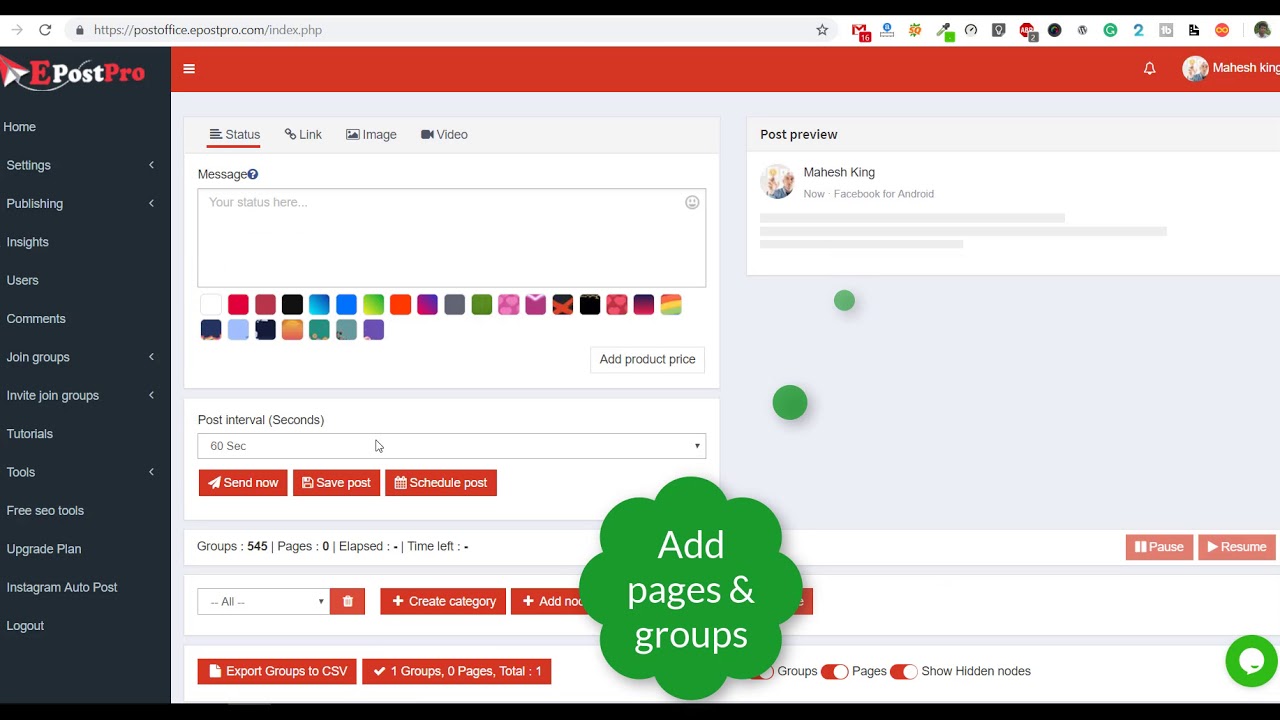Toggle the Show Hidden nodes switch

tap(903, 671)
